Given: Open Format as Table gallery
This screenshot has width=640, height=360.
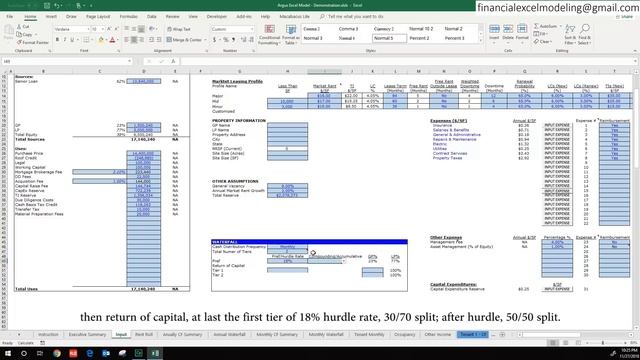Looking at the screenshot, I should (x=291, y=34).
